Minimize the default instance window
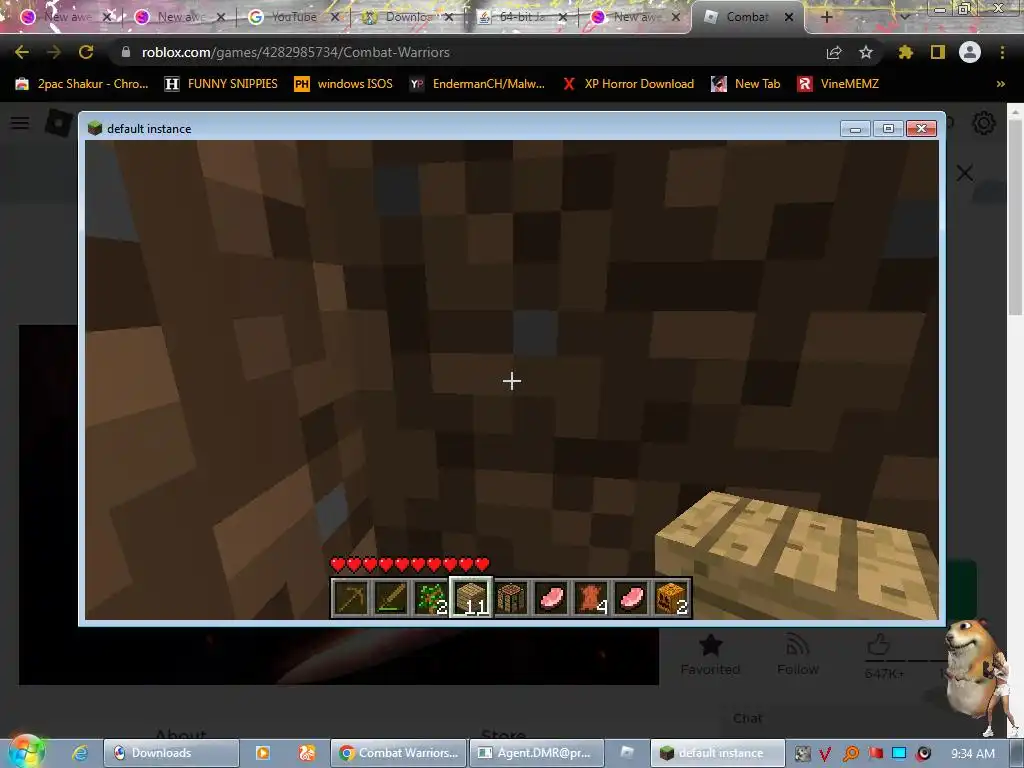The height and width of the screenshot is (768, 1024). click(855, 129)
